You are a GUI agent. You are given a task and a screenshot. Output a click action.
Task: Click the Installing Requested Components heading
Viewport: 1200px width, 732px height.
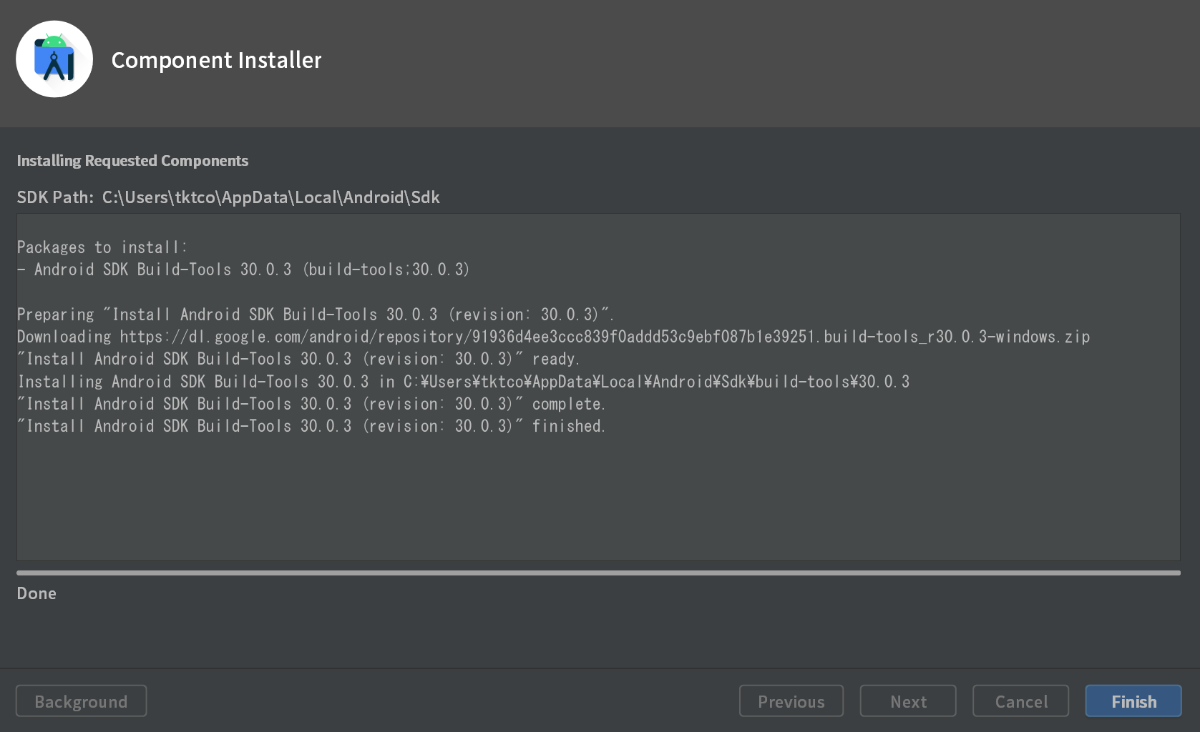pyautogui.click(x=132, y=160)
